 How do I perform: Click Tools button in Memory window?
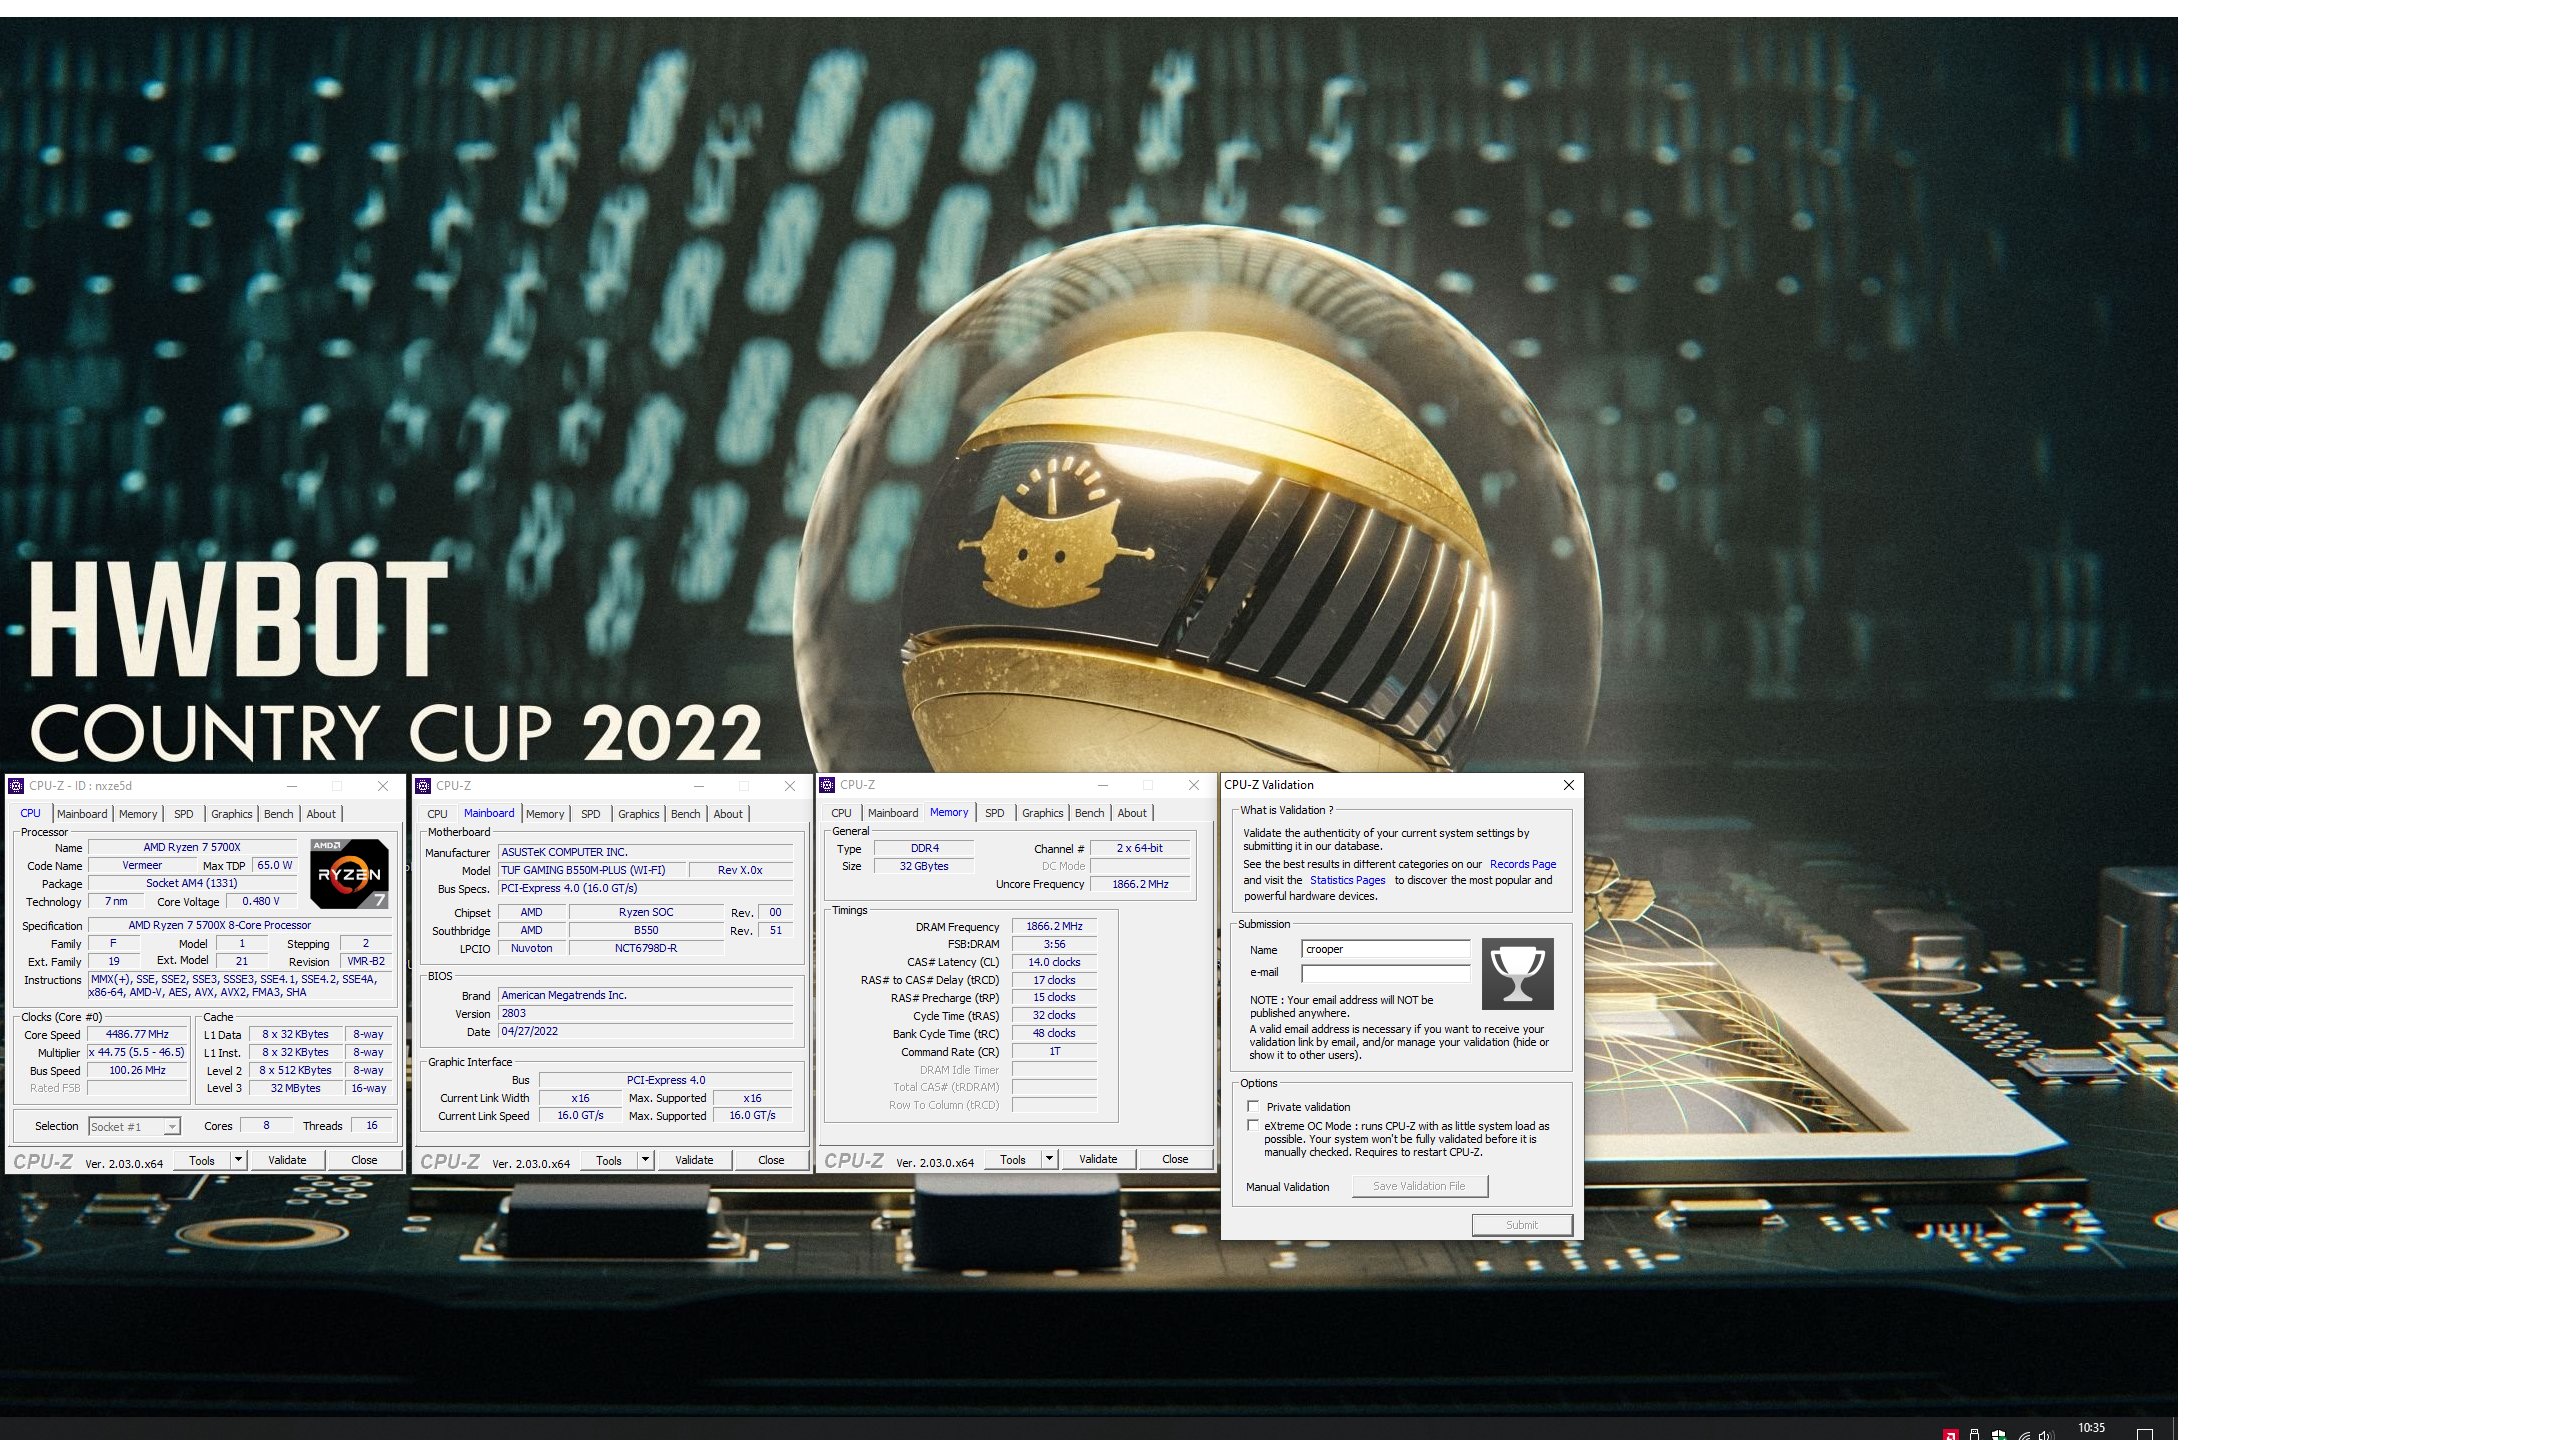[1013, 1159]
